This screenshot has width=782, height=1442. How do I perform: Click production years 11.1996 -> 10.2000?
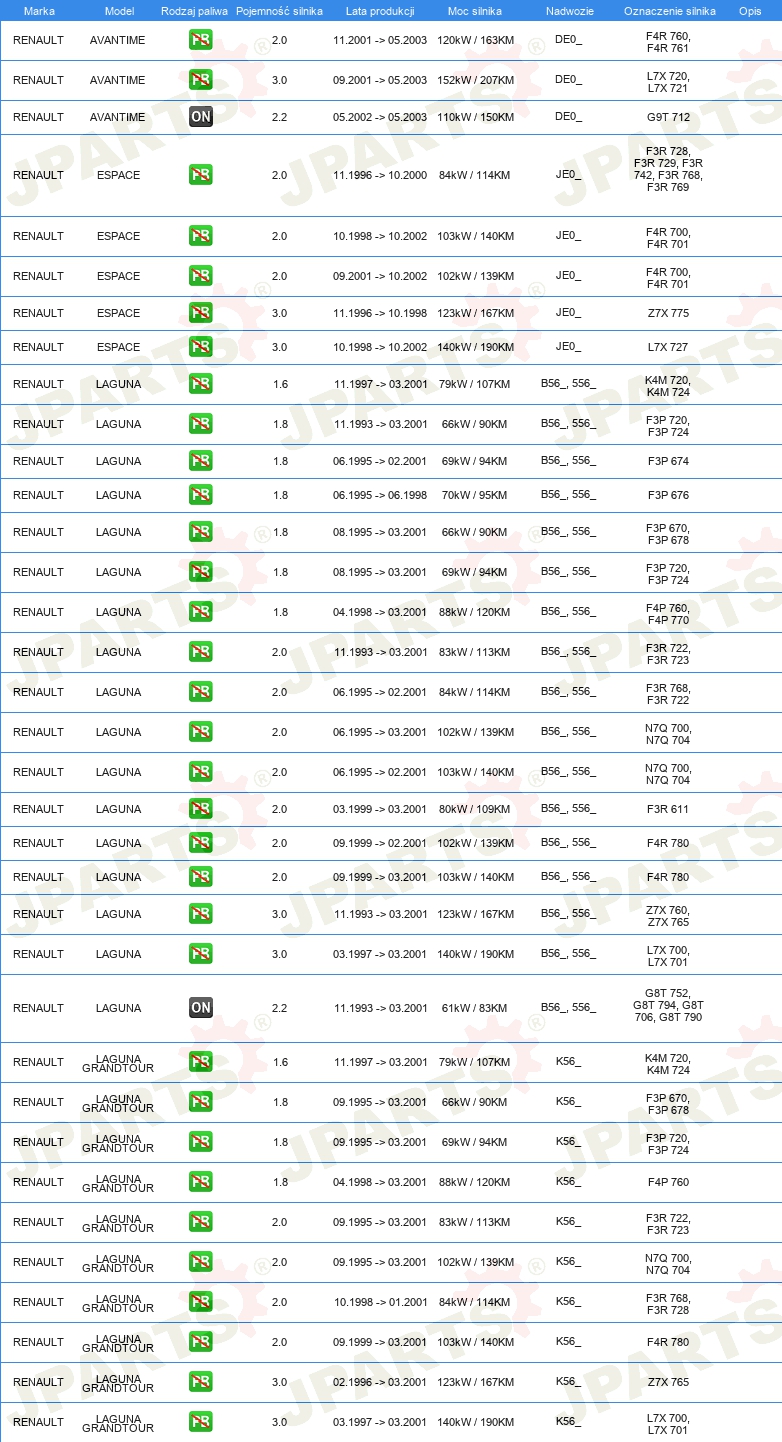point(380,175)
